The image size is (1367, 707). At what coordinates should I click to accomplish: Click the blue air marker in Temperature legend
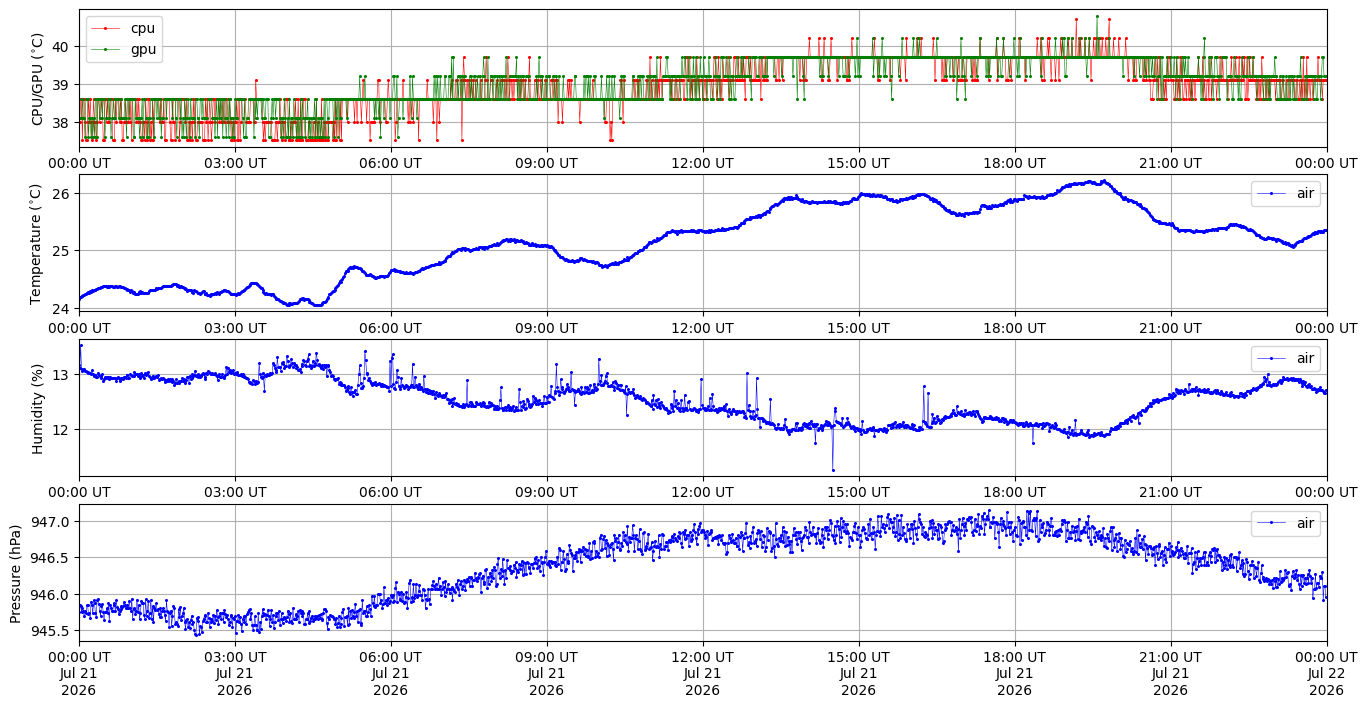(1272, 193)
